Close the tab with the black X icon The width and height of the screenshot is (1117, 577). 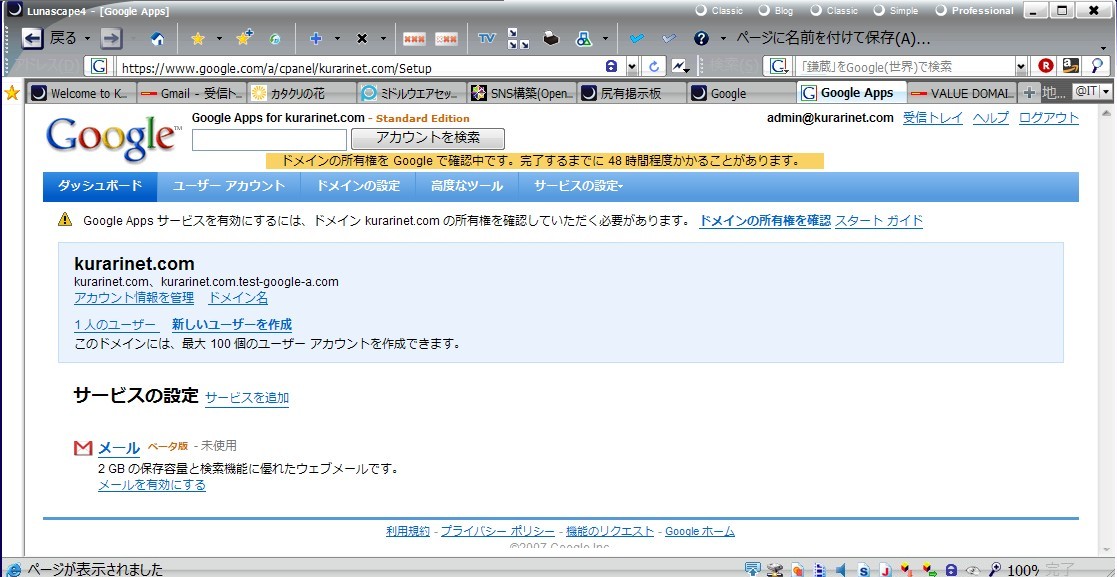[x=362, y=39]
